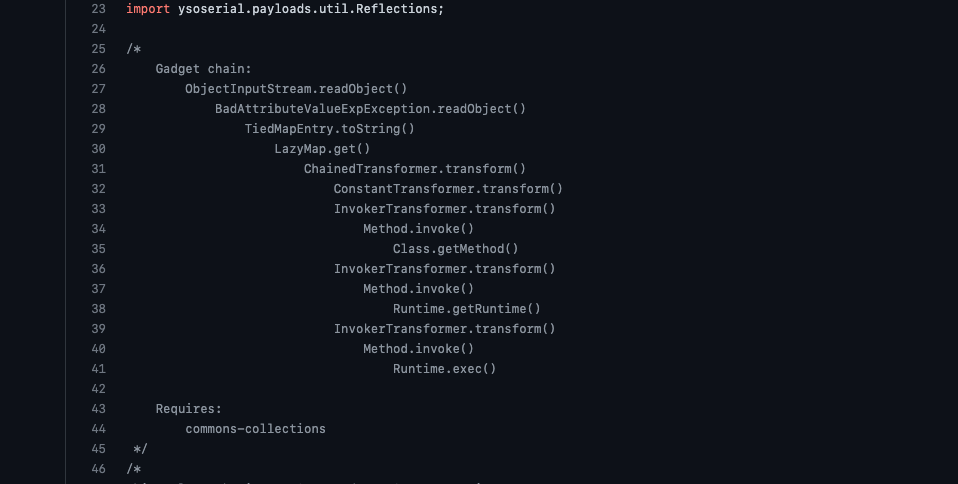This screenshot has height=484, width=958.
Task: Click Runtime.getRuntime() text
Action: [x=467, y=309]
